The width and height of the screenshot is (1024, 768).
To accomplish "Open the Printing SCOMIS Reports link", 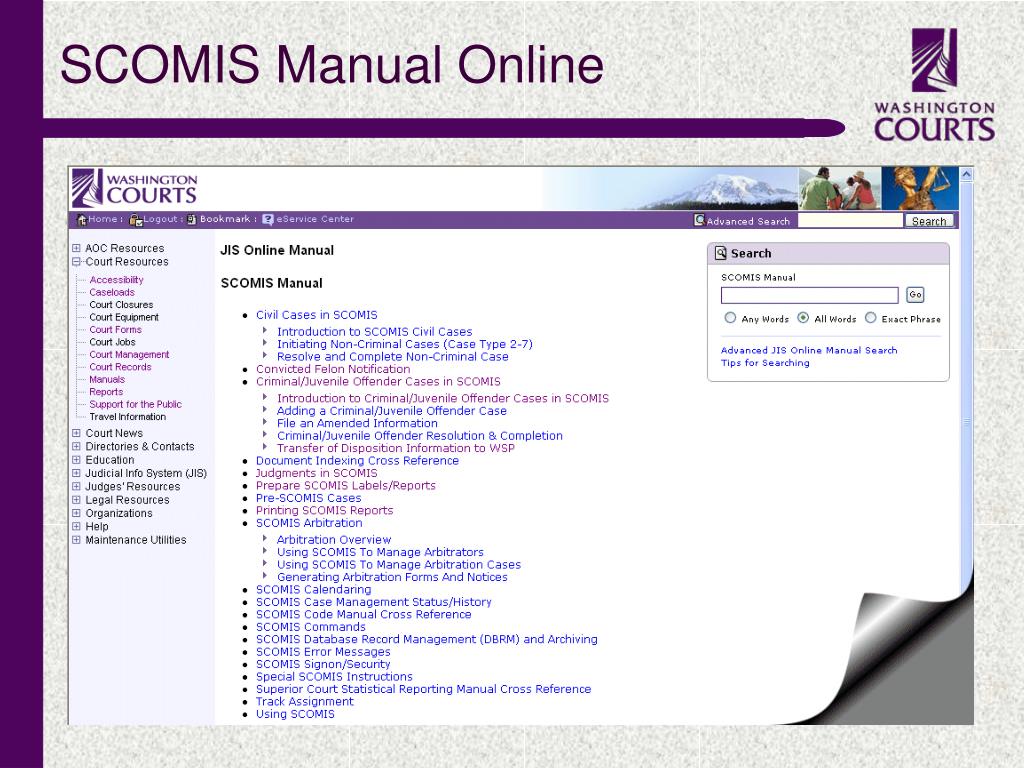I will point(325,511).
